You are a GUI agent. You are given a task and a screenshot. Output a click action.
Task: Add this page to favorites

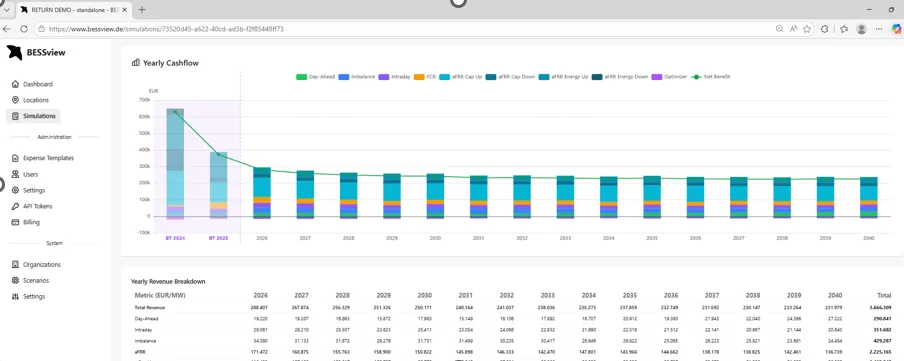(x=807, y=29)
